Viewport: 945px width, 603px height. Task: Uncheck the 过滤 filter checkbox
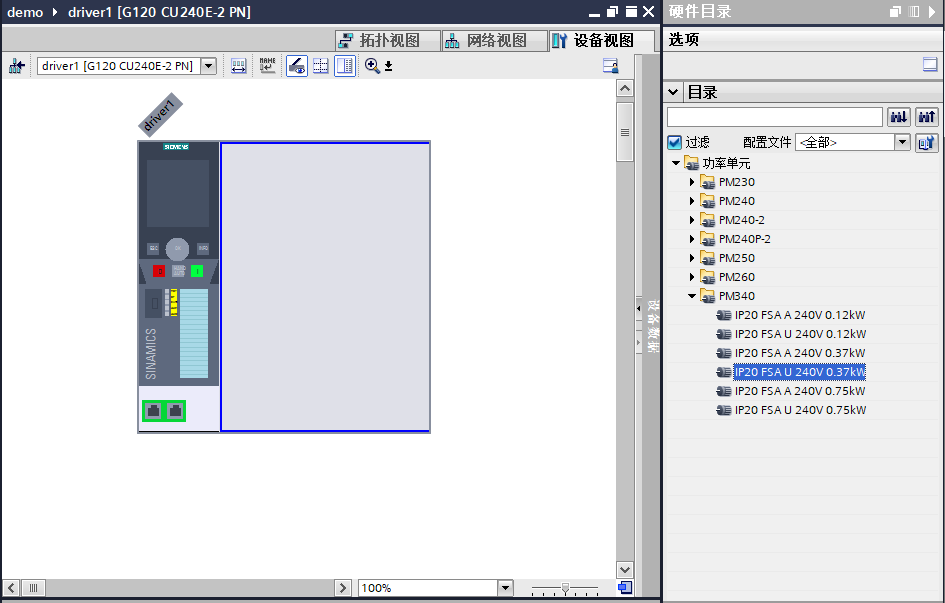click(674, 142)
